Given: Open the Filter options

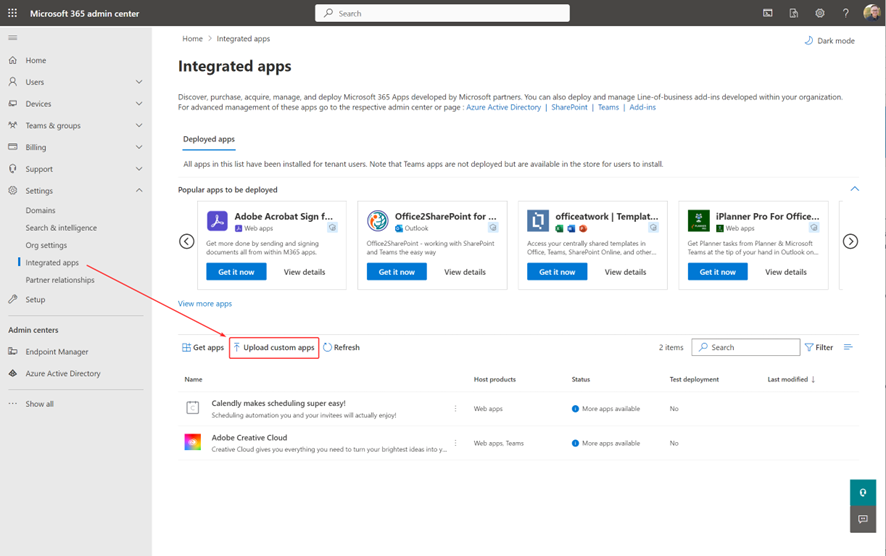Looking at the screenshot, I should 819,348.
